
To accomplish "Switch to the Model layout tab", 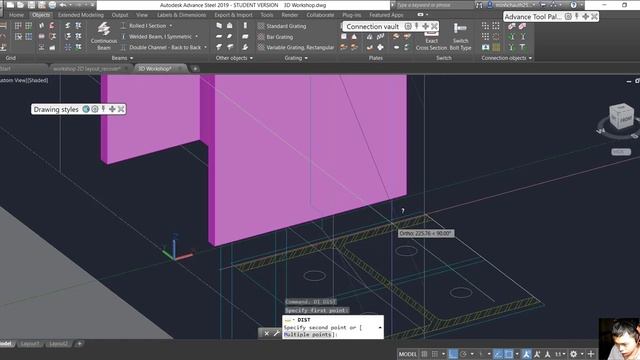I will pyautogui.click(x=6, y=344).
